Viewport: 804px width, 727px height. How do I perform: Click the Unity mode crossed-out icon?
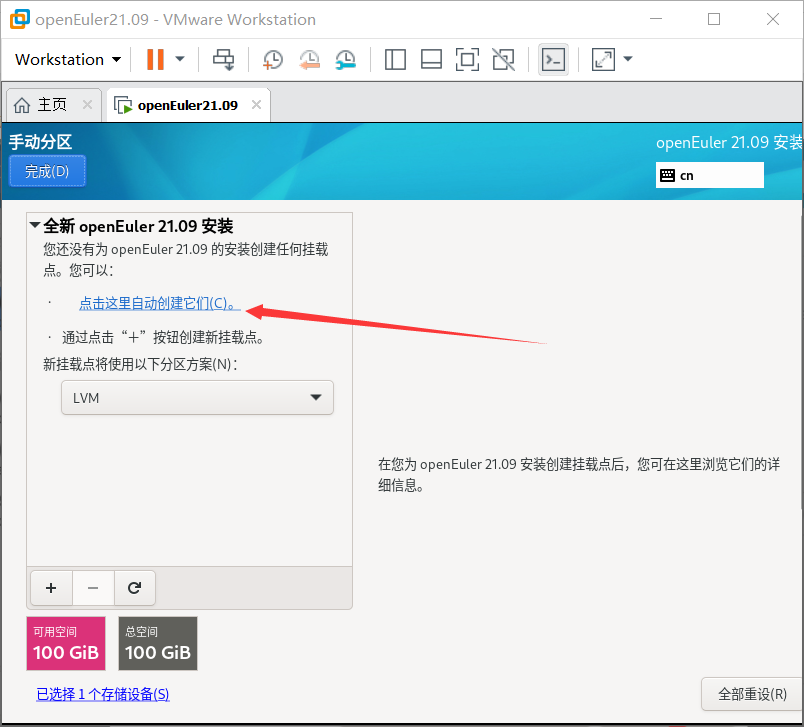[x=504, y=59]
